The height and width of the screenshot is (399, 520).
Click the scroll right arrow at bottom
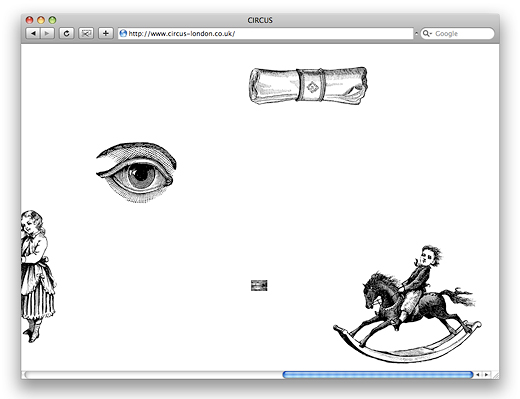pyautogui.click(x=486, y=375)
